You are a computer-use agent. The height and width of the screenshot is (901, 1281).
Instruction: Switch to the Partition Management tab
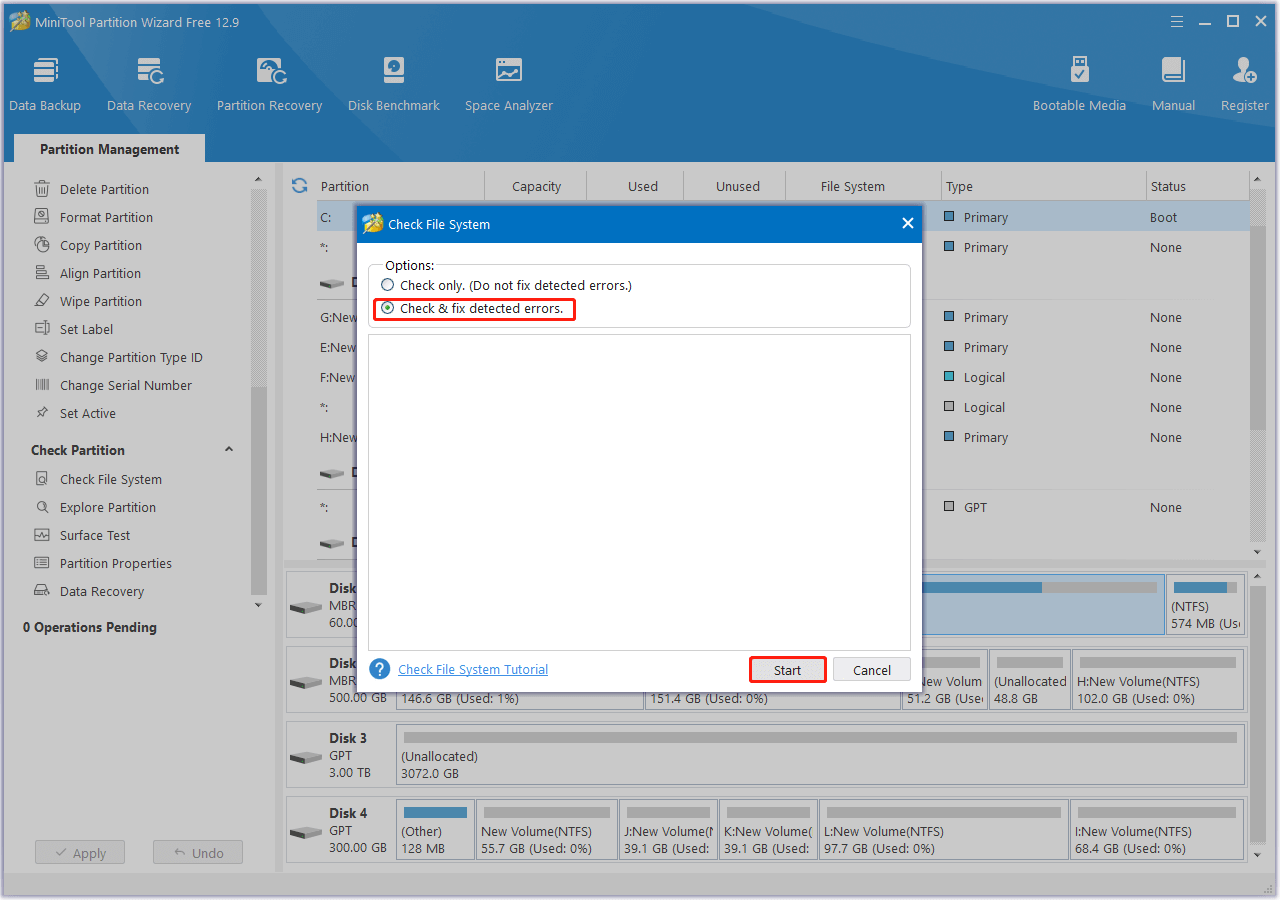click(108, 148)
